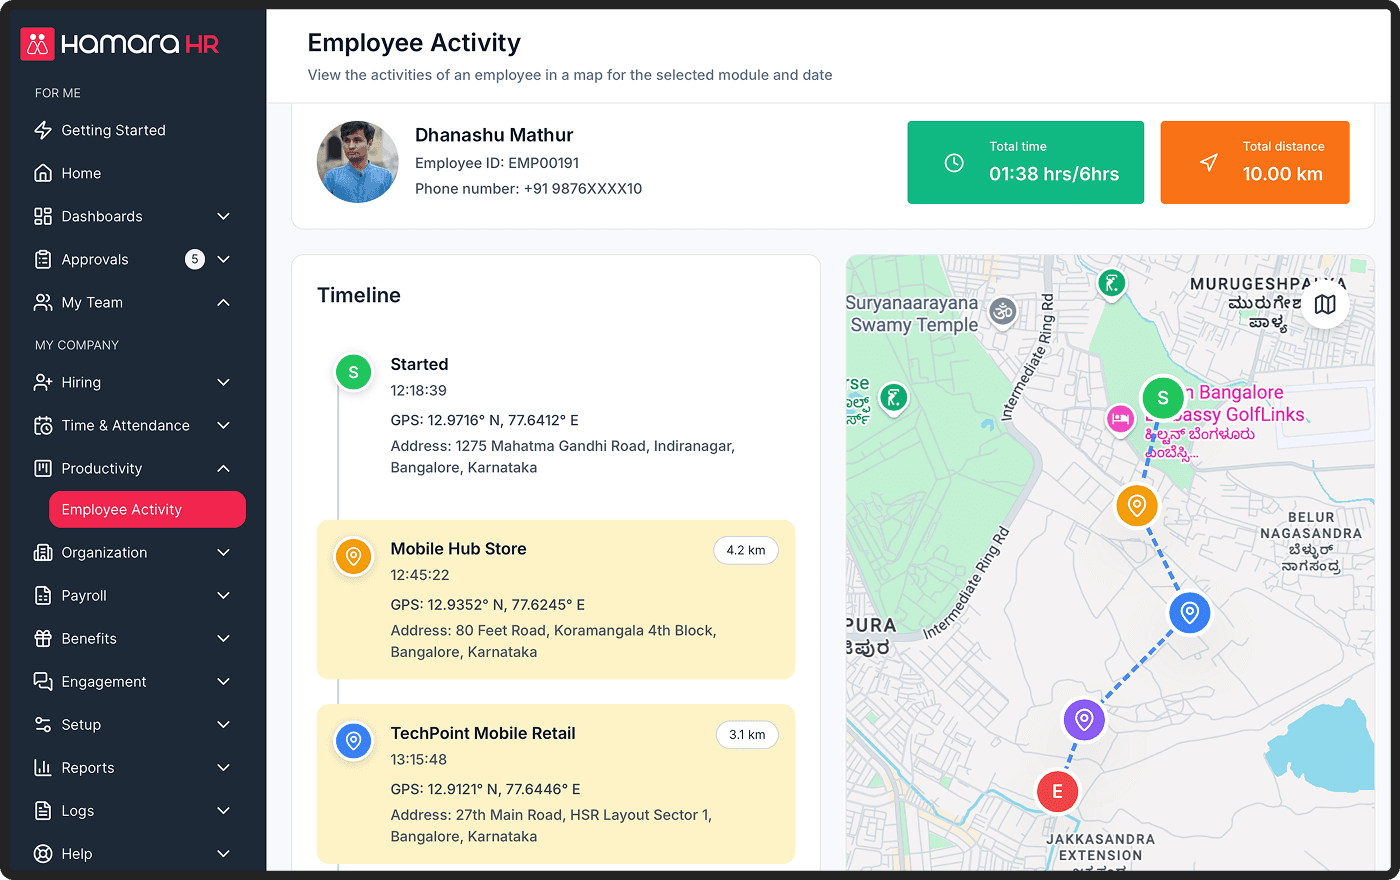
Task: Collapse My Team with its chevron
Action: pyautogui.click(x=224, y=302)
